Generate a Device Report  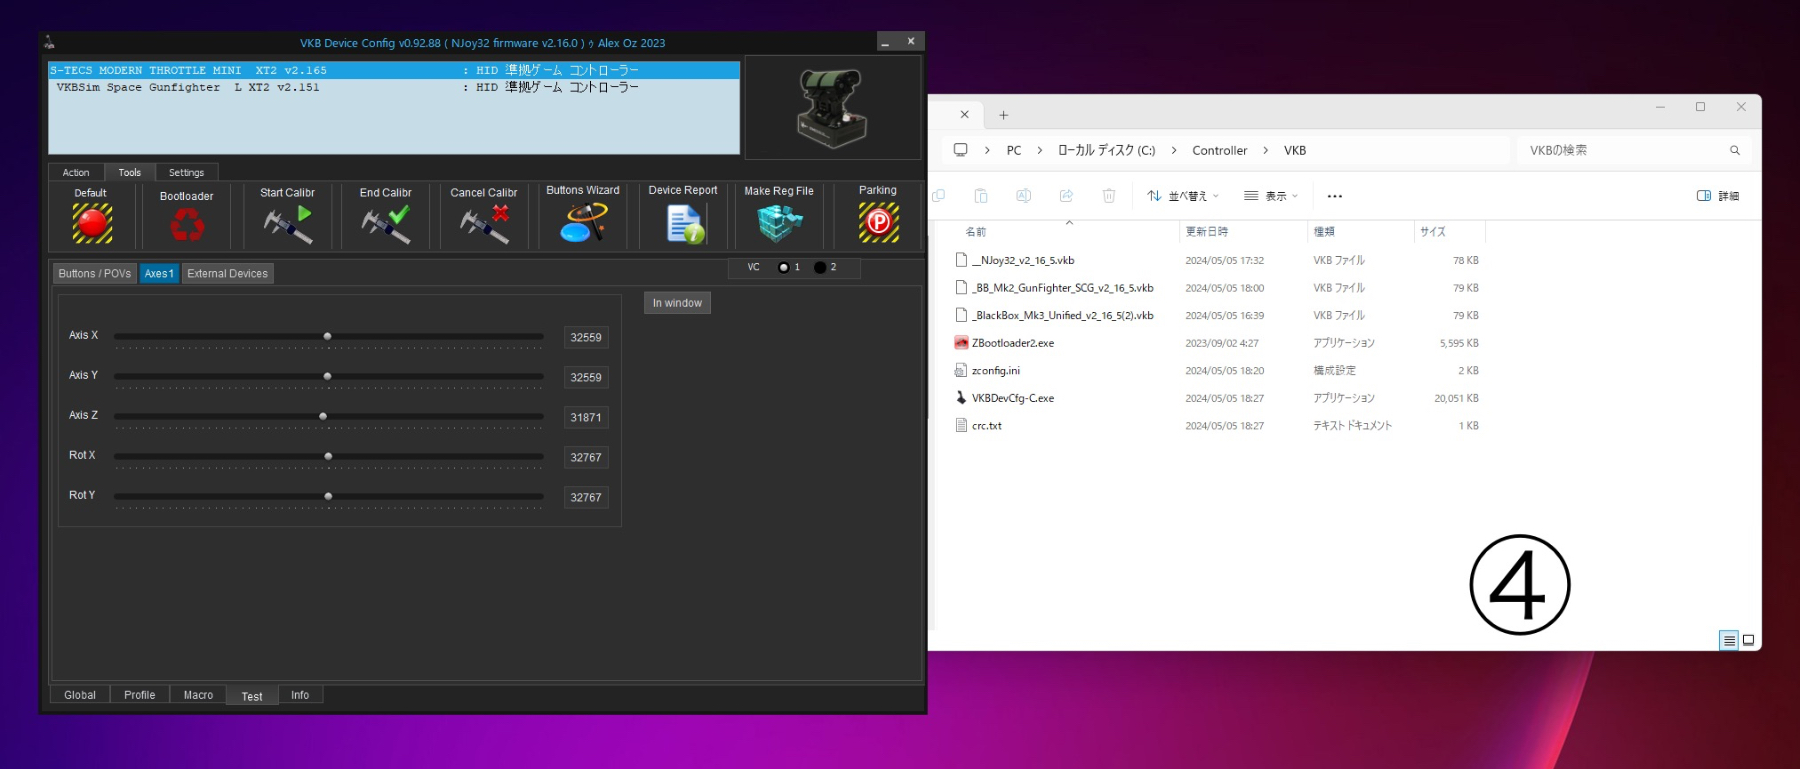pos(685,224)
